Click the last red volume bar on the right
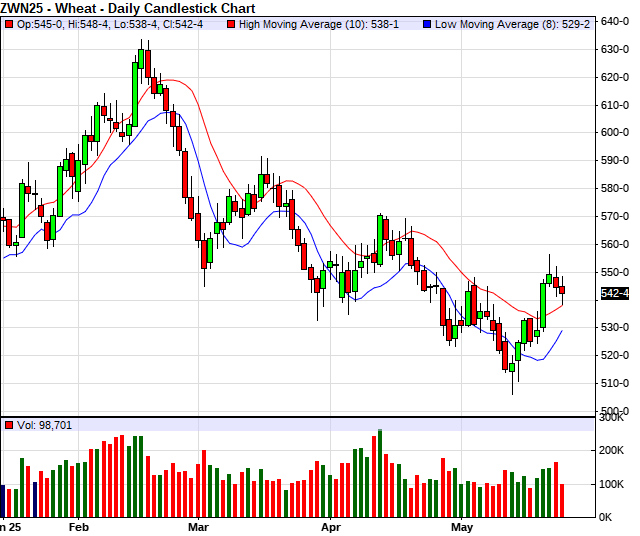This screenshot has height=536, width=640. click(x=562, y=500)
